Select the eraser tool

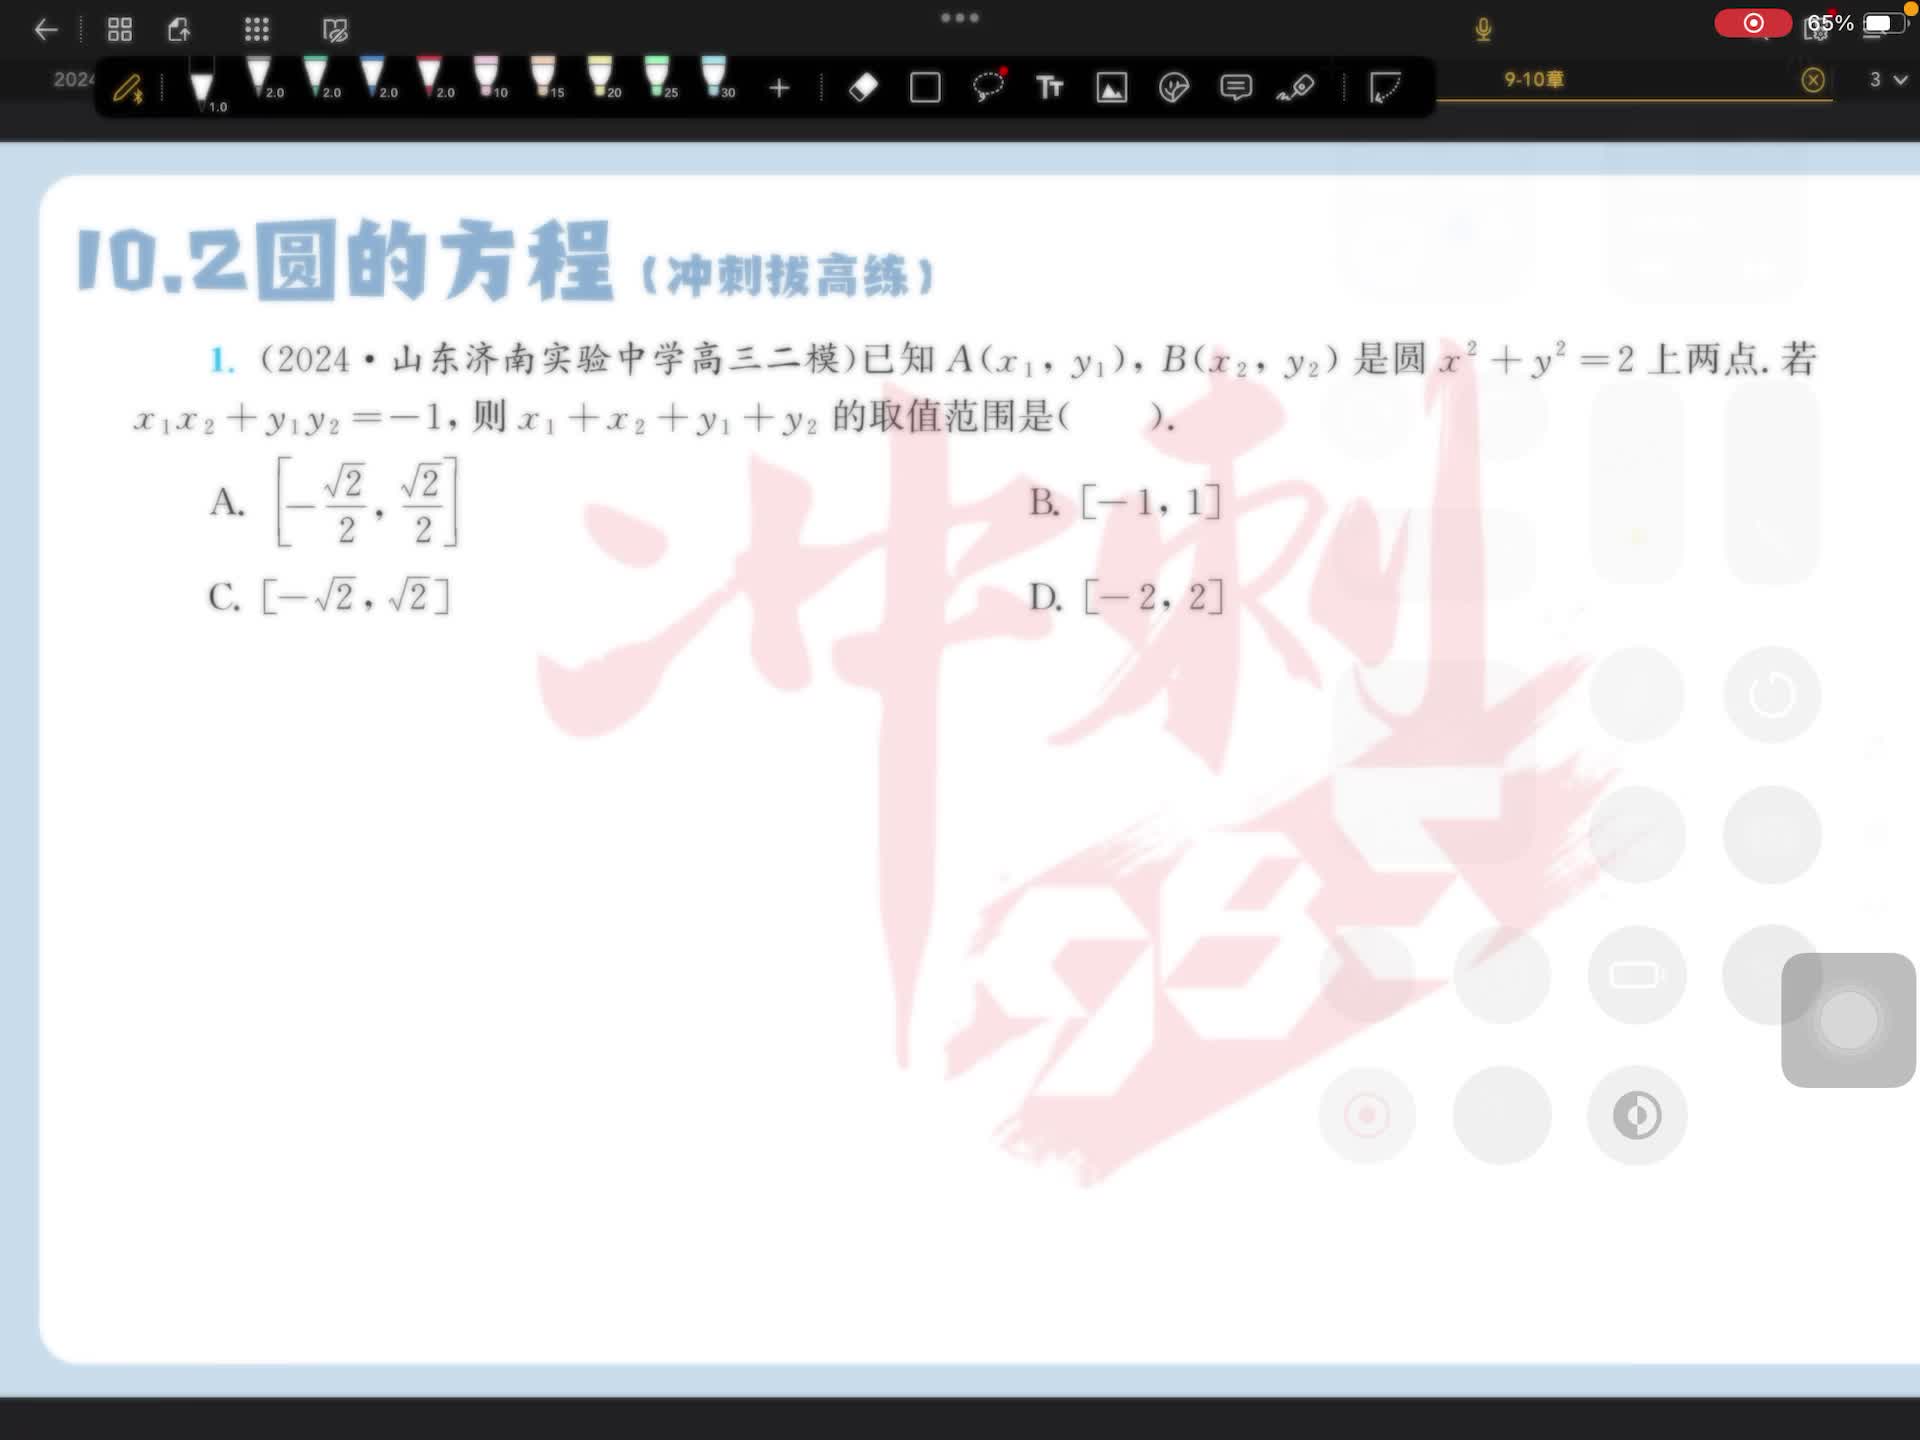863,88
